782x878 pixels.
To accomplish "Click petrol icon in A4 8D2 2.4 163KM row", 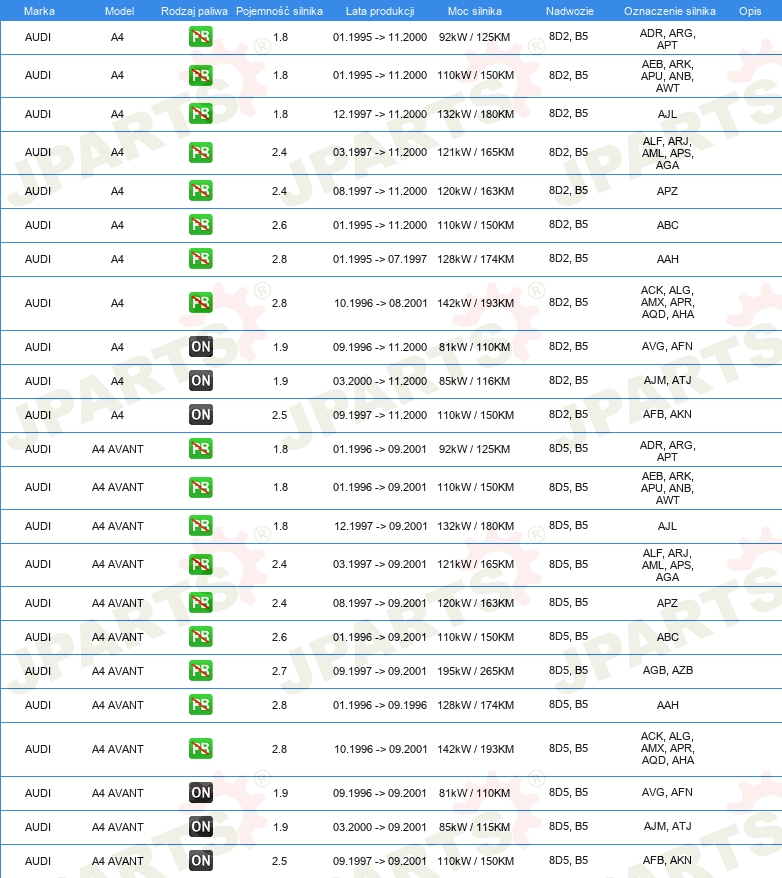I will [x=200, y=191].
